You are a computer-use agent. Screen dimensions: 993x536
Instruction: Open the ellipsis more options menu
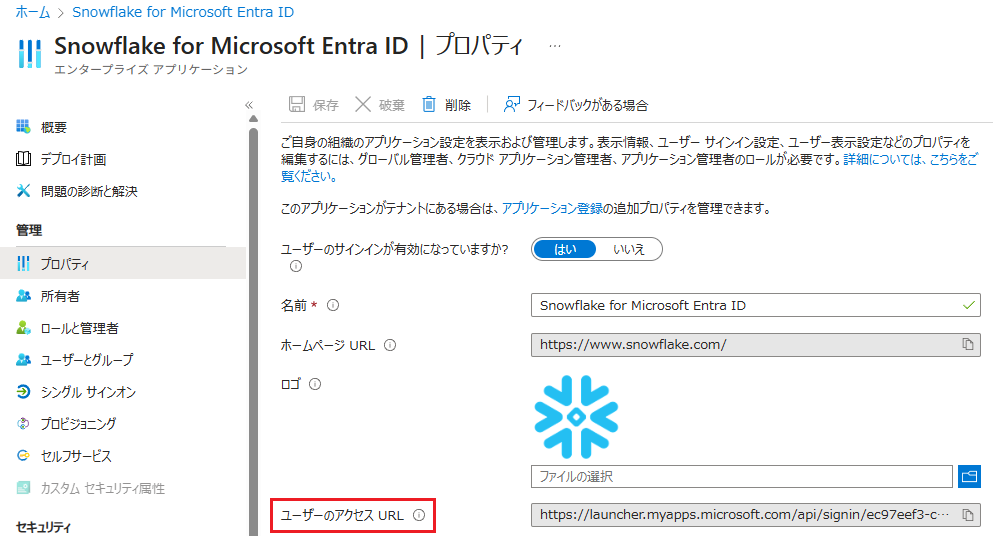coord(555,46)
